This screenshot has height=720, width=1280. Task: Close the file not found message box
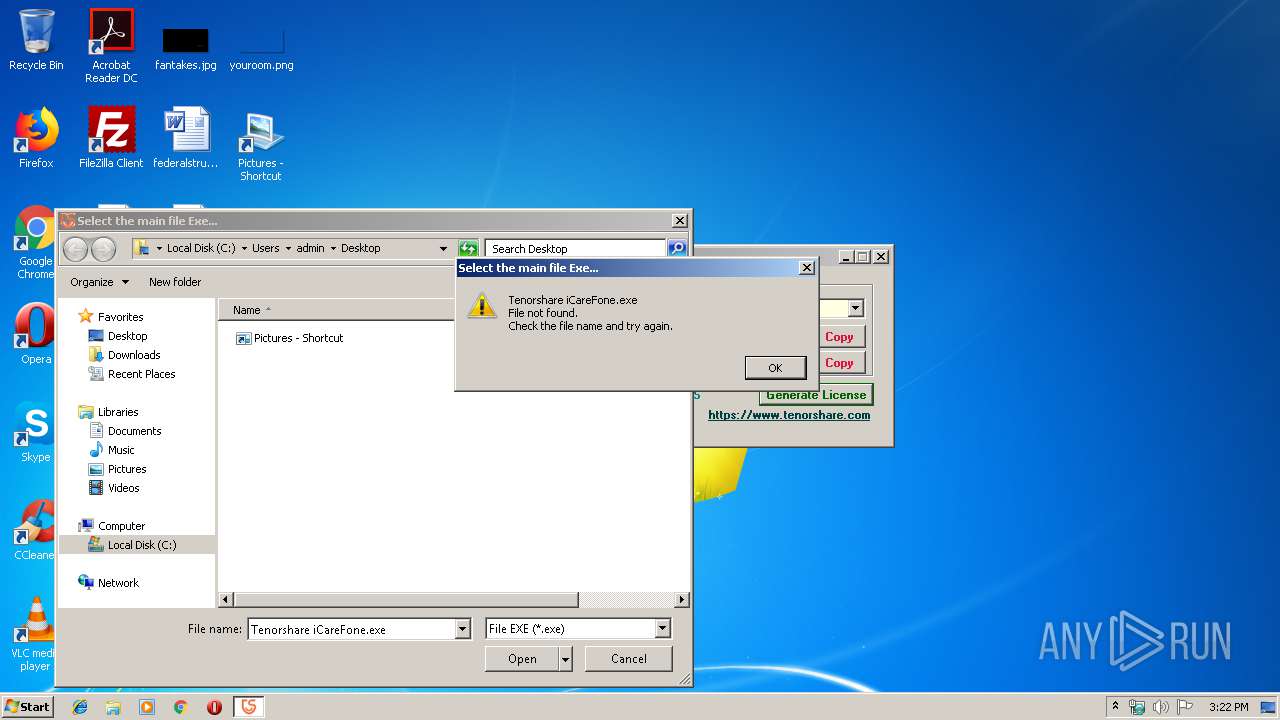point(806,268)
